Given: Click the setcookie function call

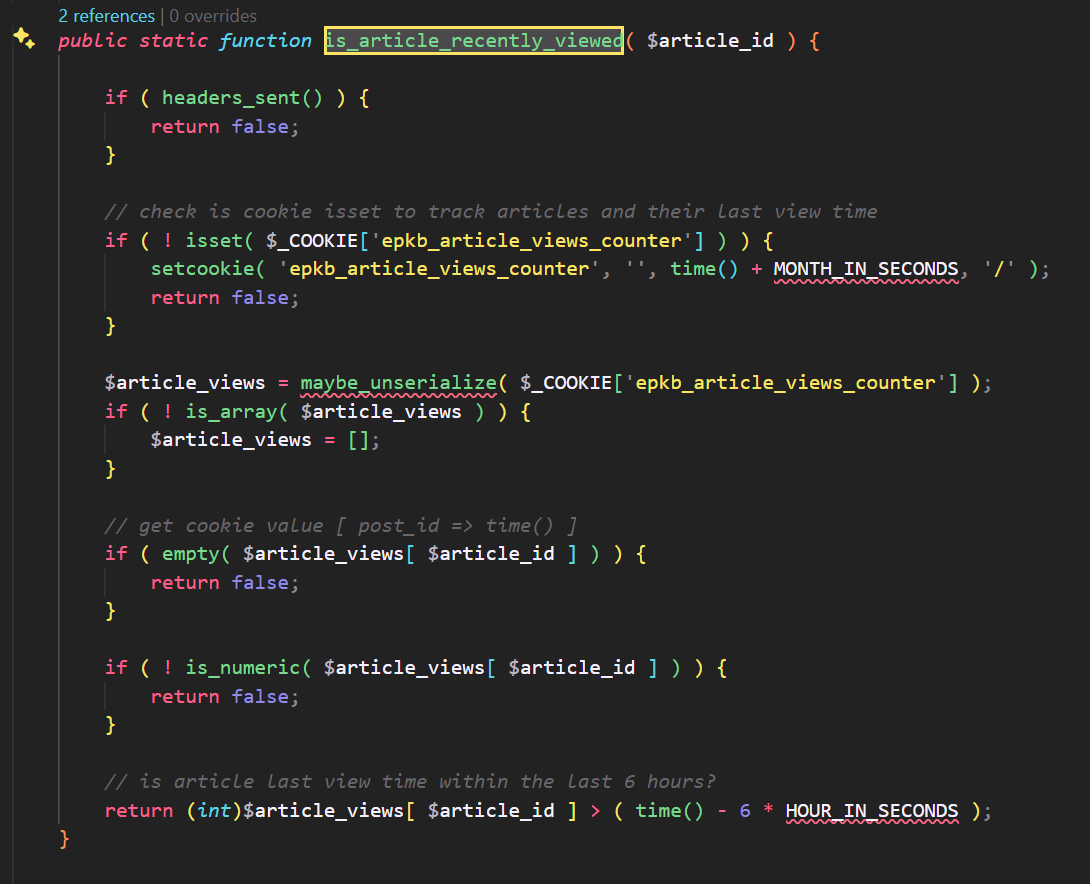Looking at the screenshot, I should point(202,269).
